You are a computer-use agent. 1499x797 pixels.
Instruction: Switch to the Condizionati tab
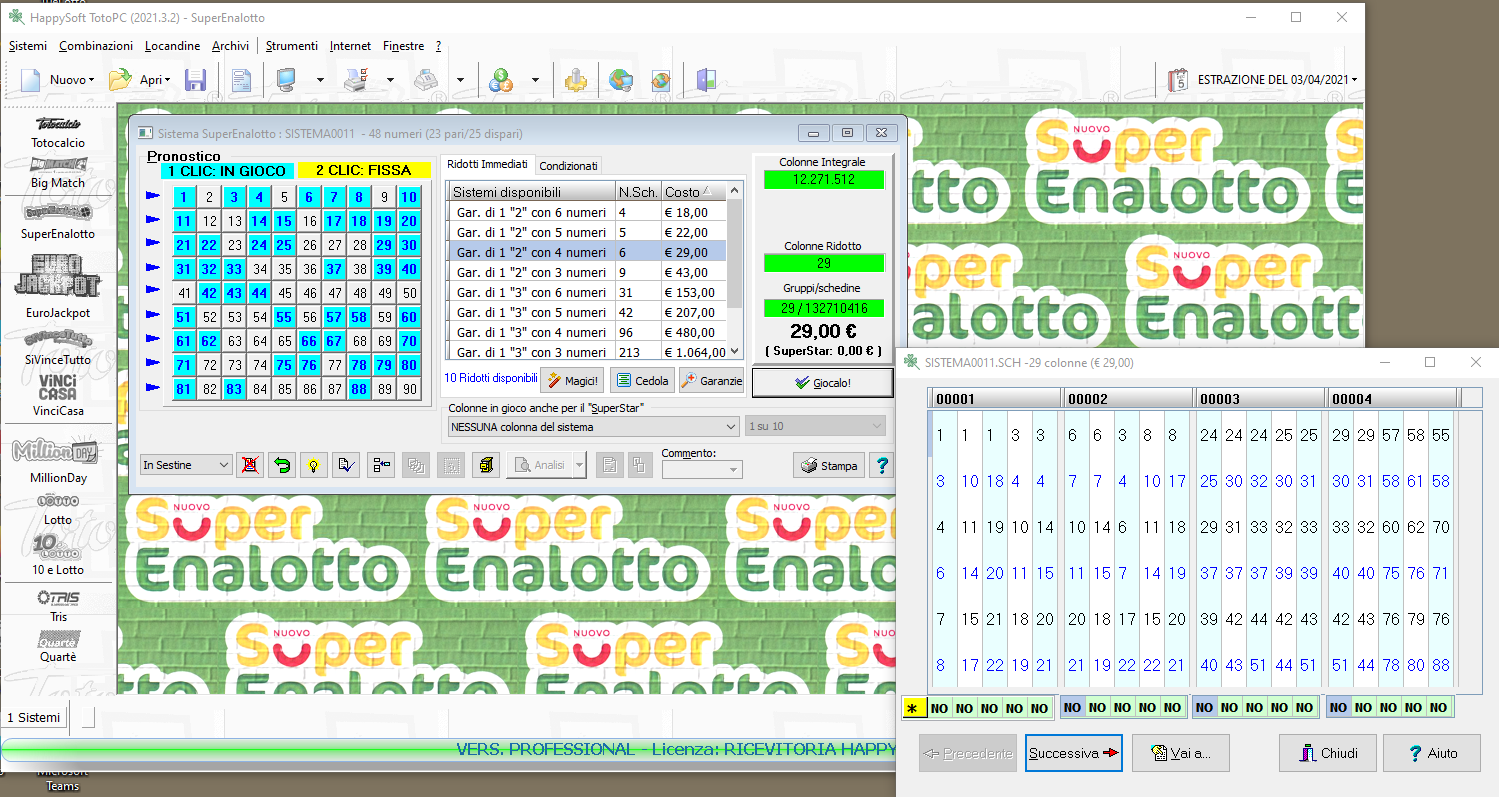point(568,166)
